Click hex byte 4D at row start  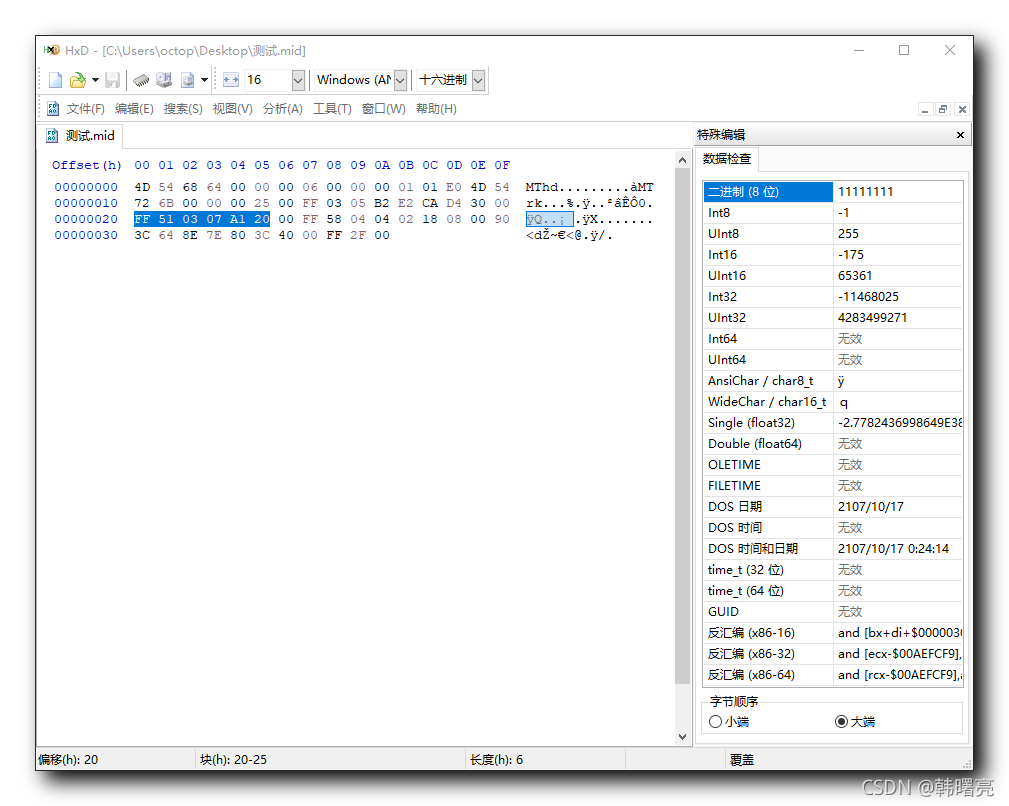[x=142, y=187]
